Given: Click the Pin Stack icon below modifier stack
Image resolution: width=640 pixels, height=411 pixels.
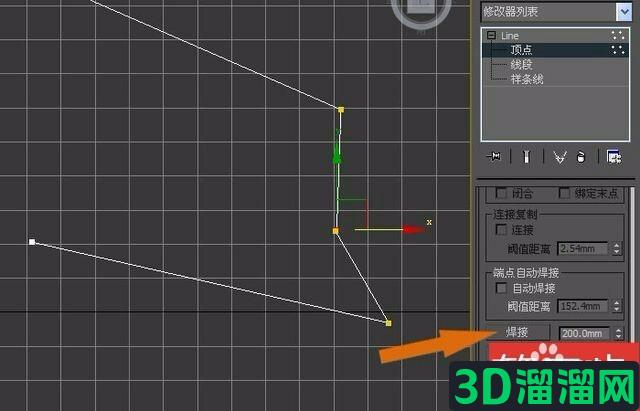Looking at the screenshot, I should coord(493,156).
